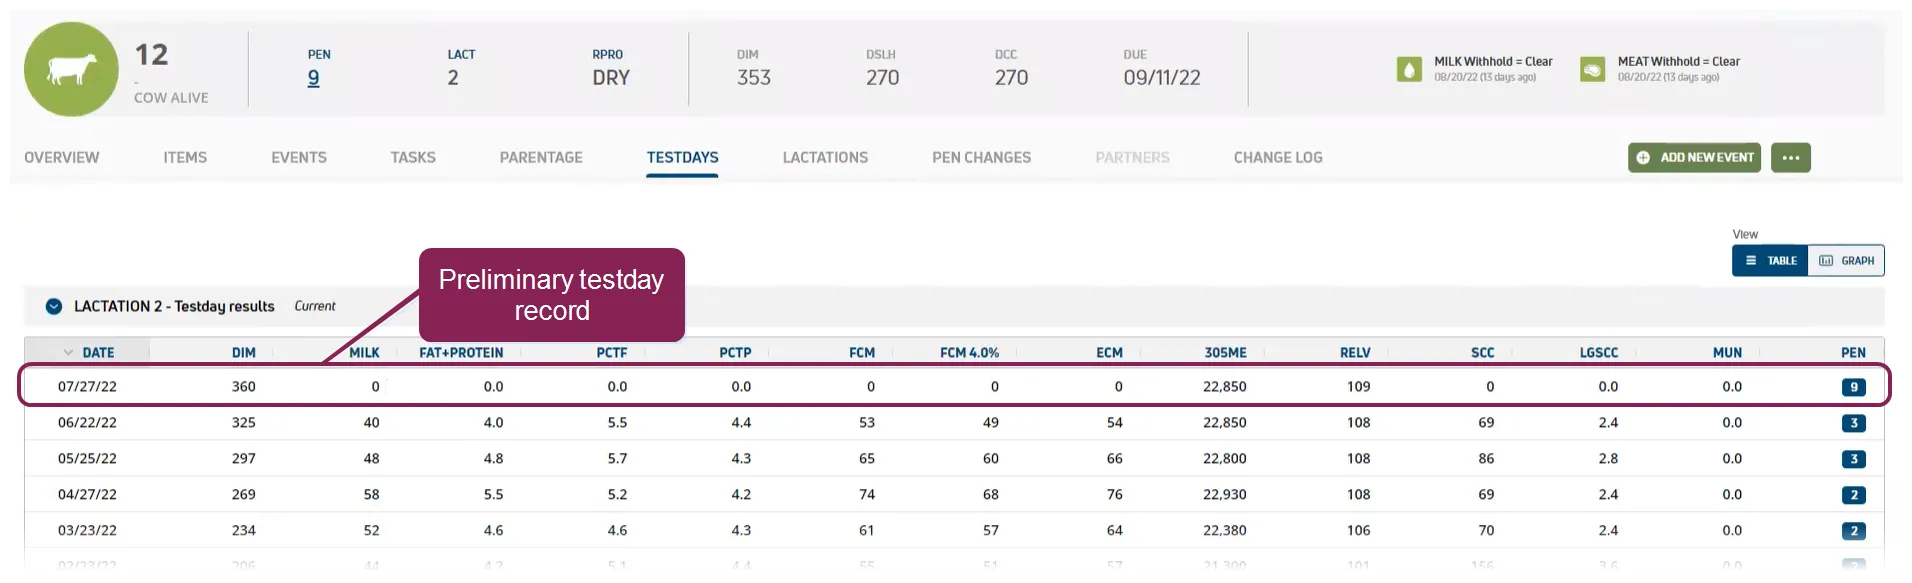Open the pen 9 link in header
Image resolution: width=1912 pixels, height=583 pixels.
(x=314, y=78)
